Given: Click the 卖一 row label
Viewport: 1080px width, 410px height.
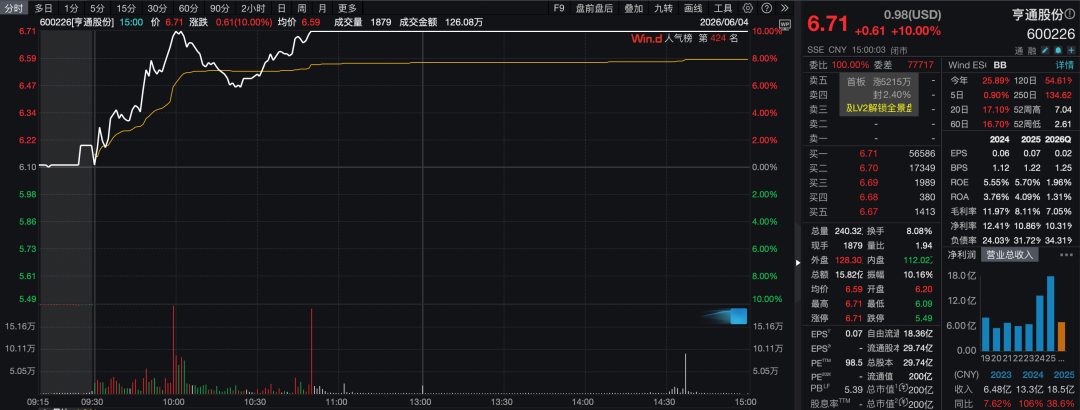Looking at the screenshot, I should point(818,139).
